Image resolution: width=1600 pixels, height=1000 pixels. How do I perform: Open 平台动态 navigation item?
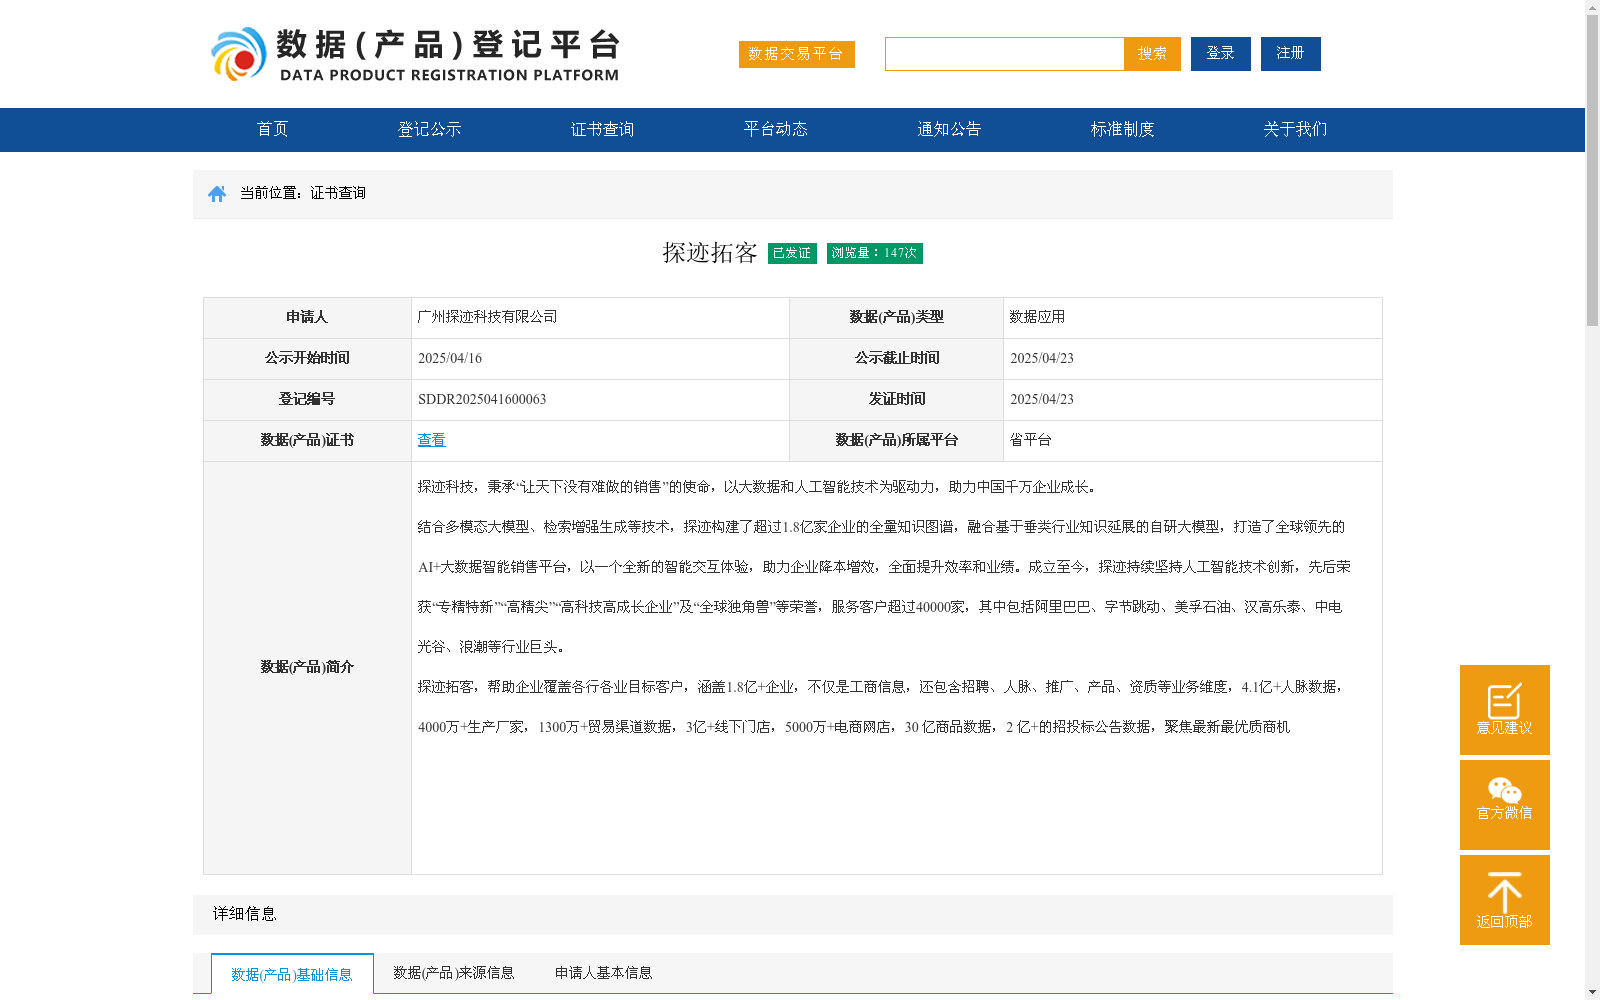pyautogui.click(x=775, y=129)
